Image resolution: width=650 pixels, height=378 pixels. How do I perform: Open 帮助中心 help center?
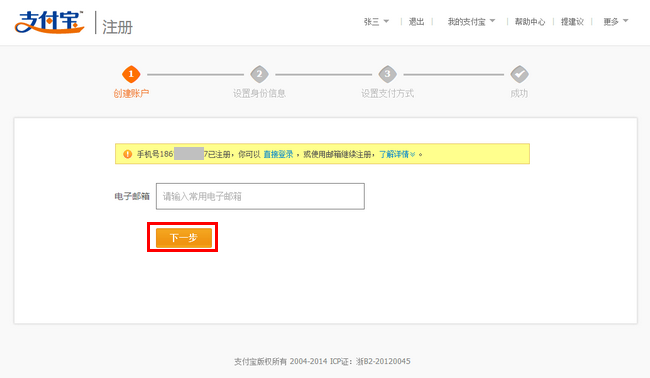(530, 22)
